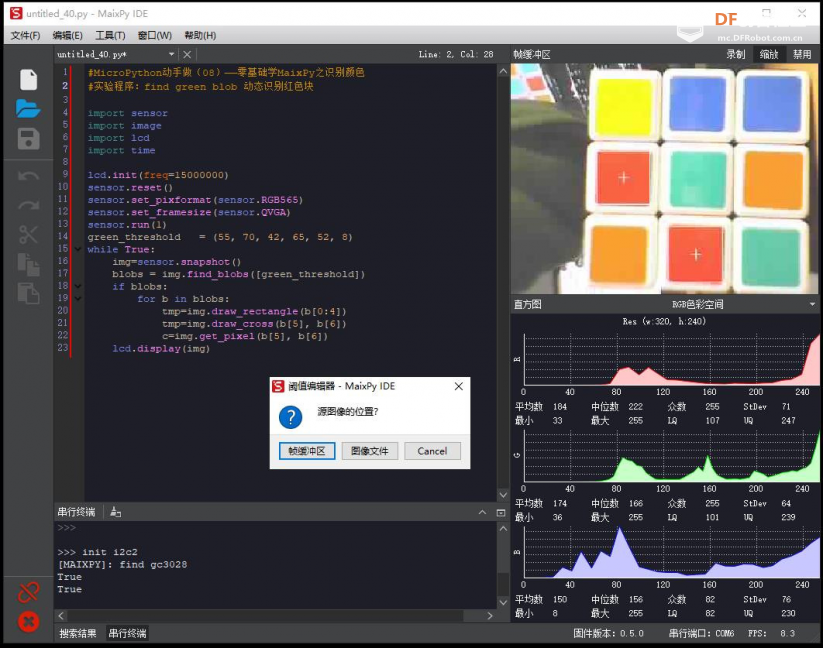The width and height of the screenshot is (823, 648).
Task: Float the serial terminal panel
Action: [x=501, y=512]
